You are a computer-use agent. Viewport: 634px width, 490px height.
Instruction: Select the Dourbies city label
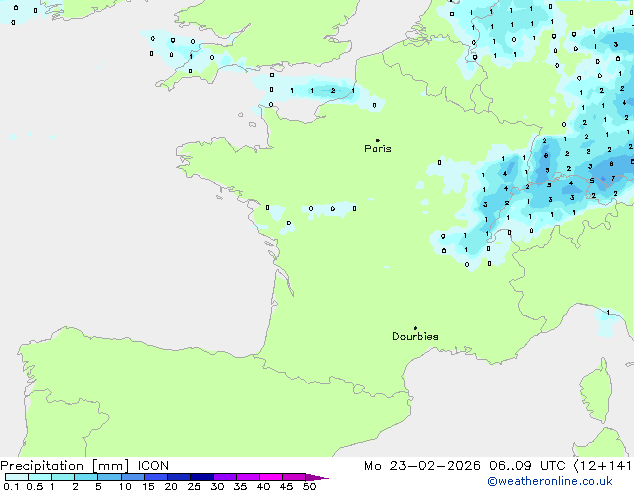pyautogui.click(x=415, y=336)
